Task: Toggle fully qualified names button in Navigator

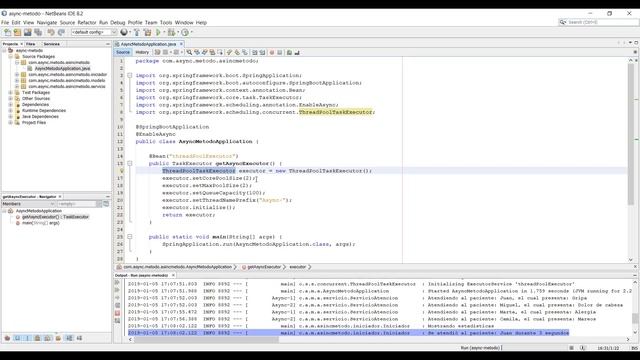Action: click(x=58, y=338)
